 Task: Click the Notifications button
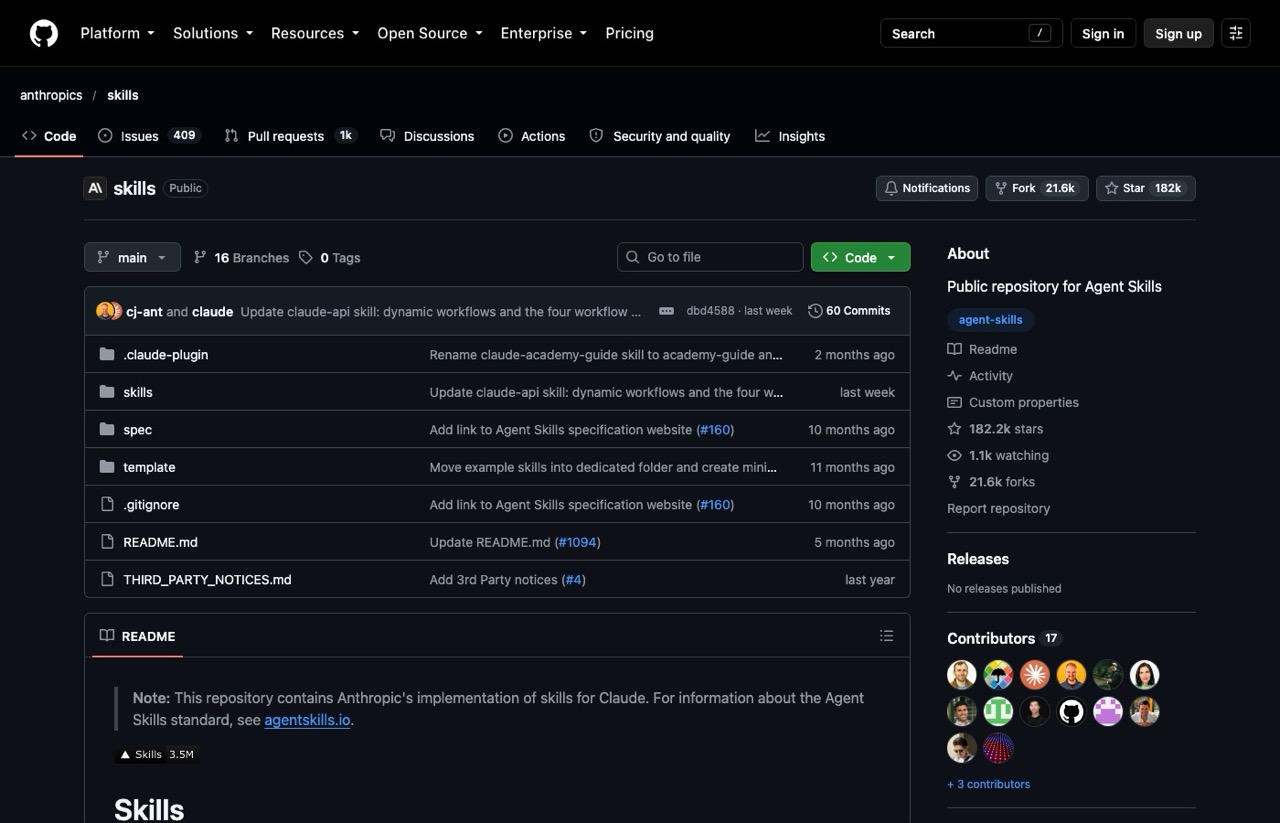coord(927,188)
